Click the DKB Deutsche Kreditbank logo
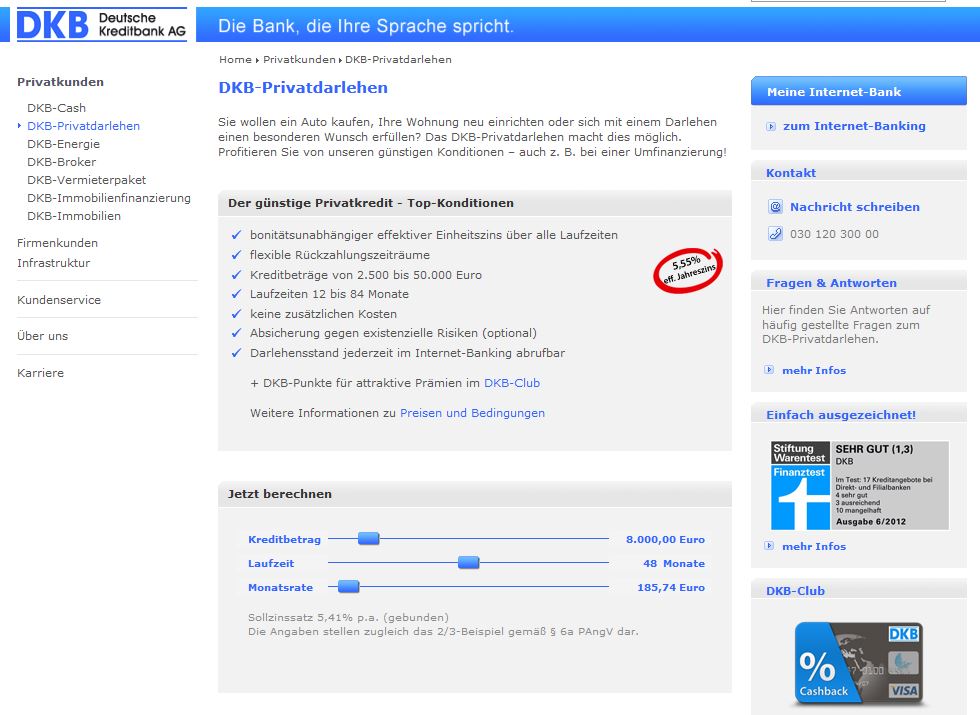This screenshot has height=715, width=980. tap(101, 24)
